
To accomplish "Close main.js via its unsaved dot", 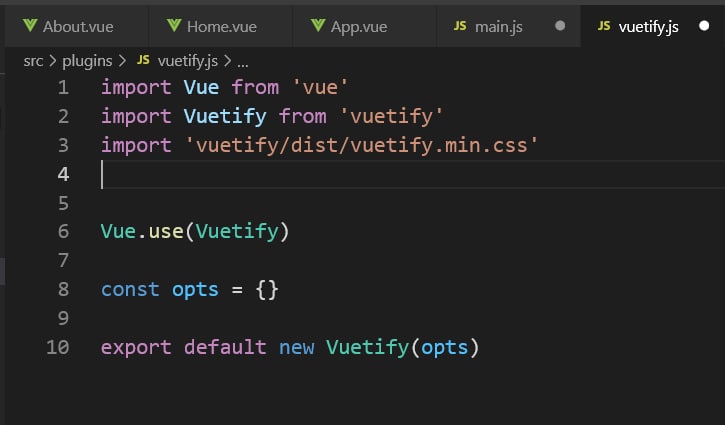I will pos(560,26).
